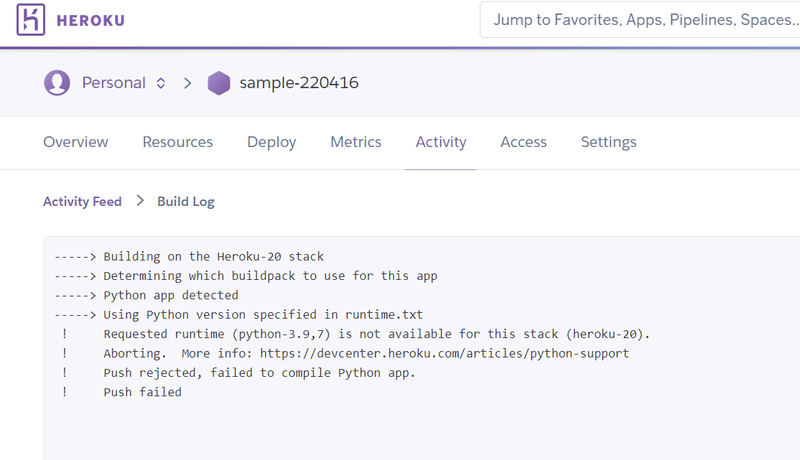Open the Personal account link

[113, 83]
